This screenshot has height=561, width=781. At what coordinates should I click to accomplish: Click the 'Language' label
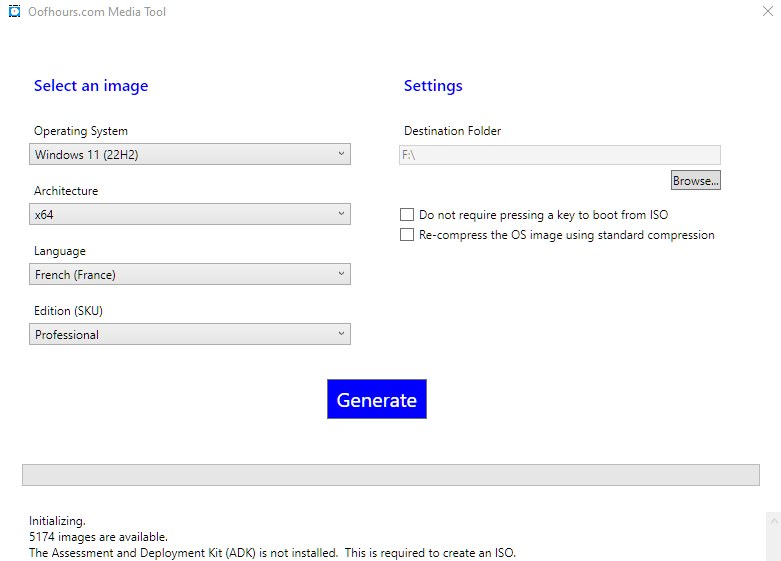coord(60,251)
